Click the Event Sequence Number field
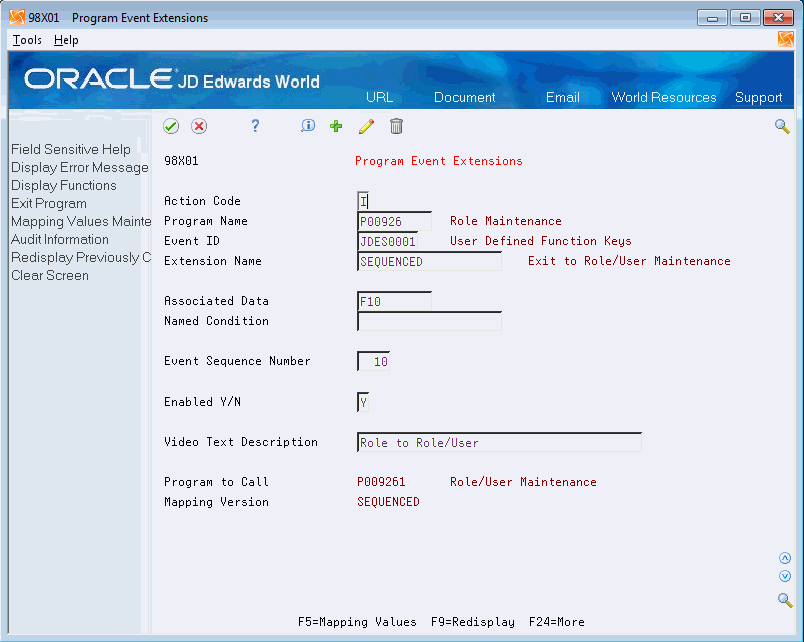 pos(373,361)
